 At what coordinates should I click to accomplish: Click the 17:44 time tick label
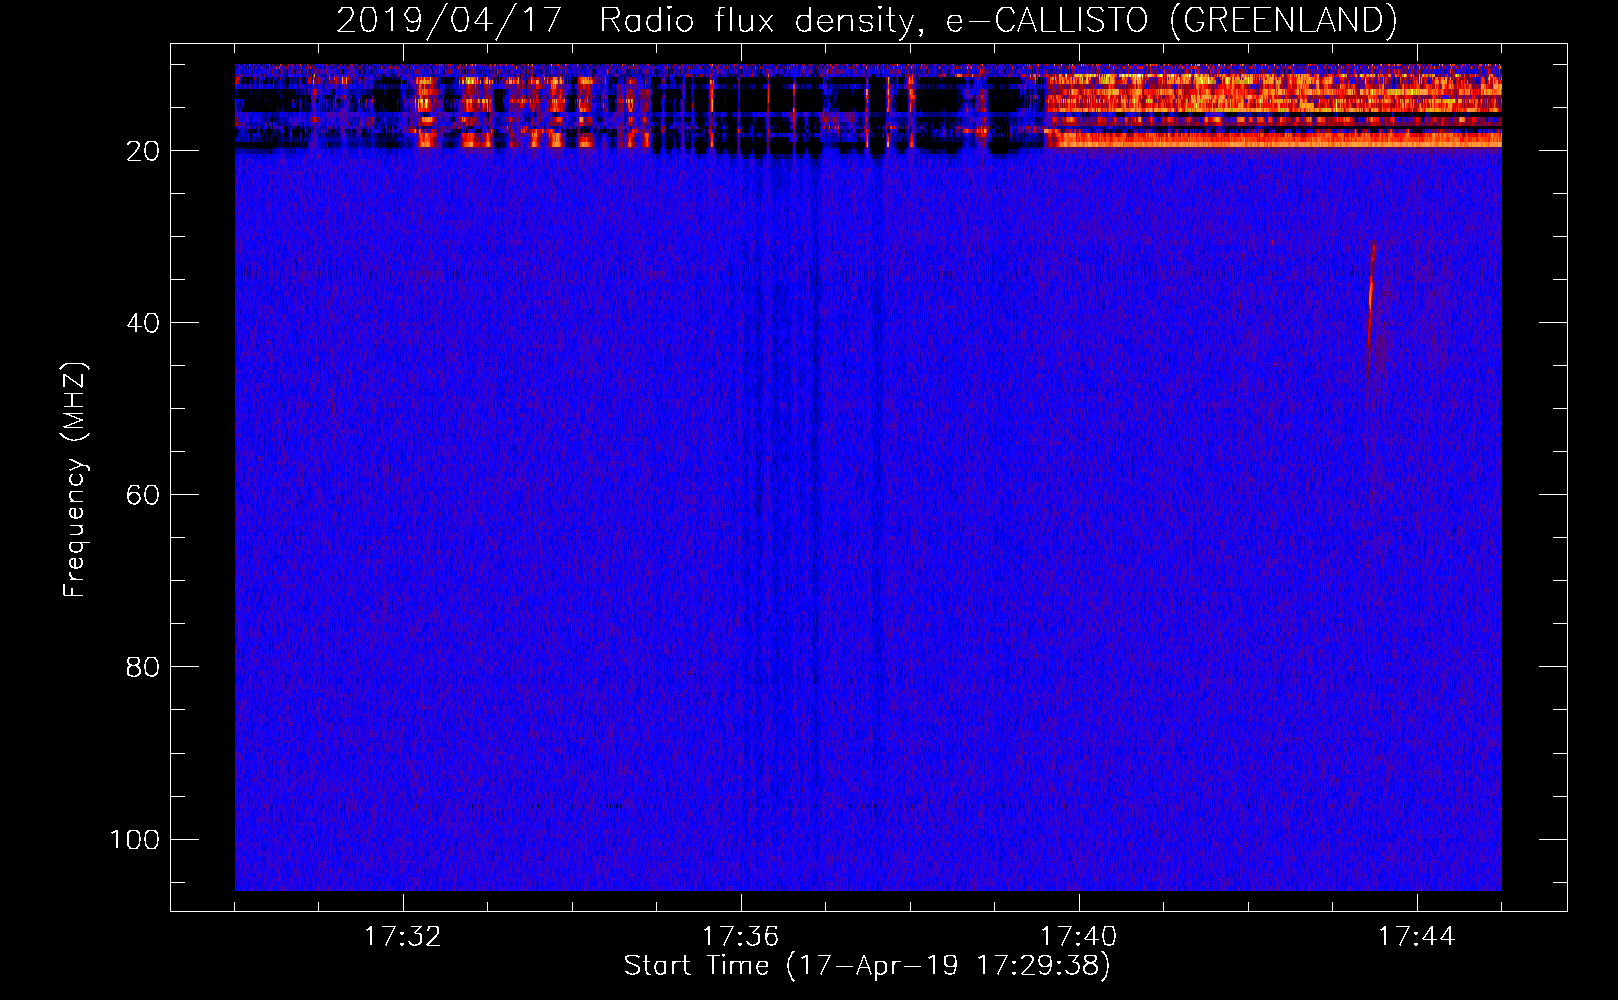pyautogui.click(x=1417, y=937)
